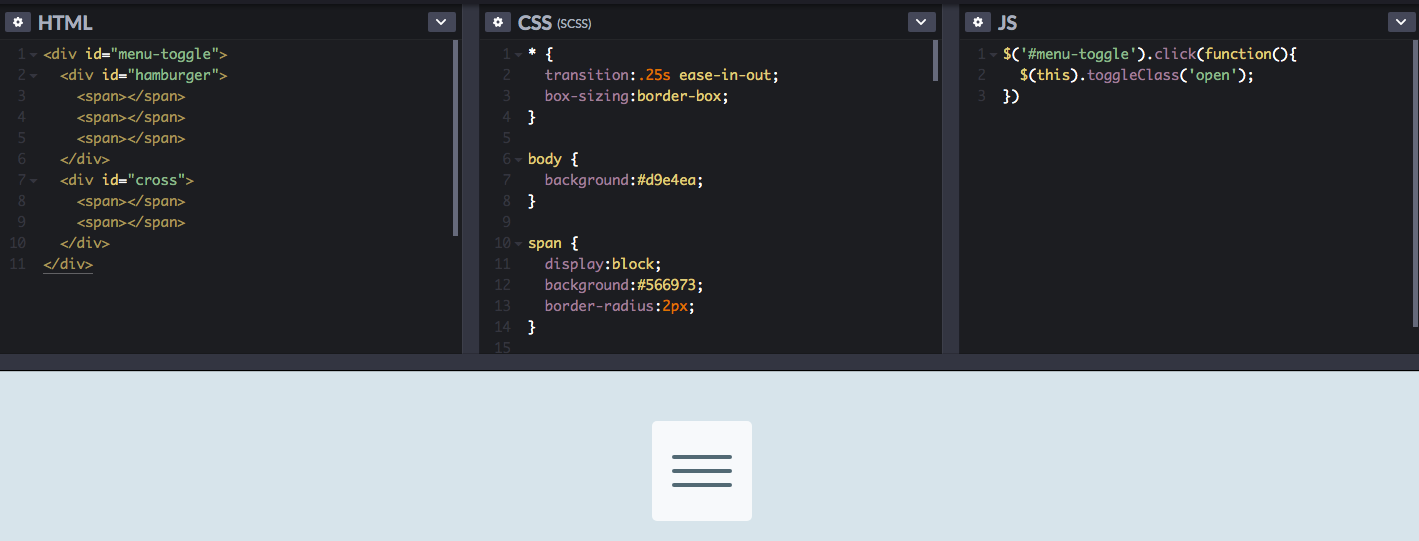Select the HTML panel title
Viewport: 1419px width, 541px height.
tap(65, 22)
